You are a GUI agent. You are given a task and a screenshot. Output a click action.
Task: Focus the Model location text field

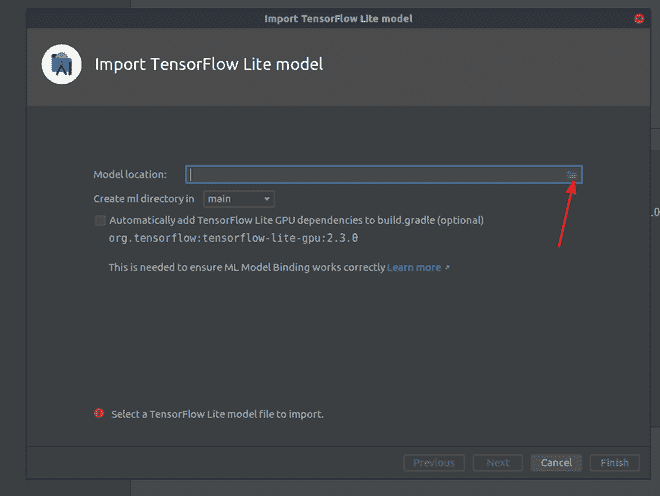375,175
